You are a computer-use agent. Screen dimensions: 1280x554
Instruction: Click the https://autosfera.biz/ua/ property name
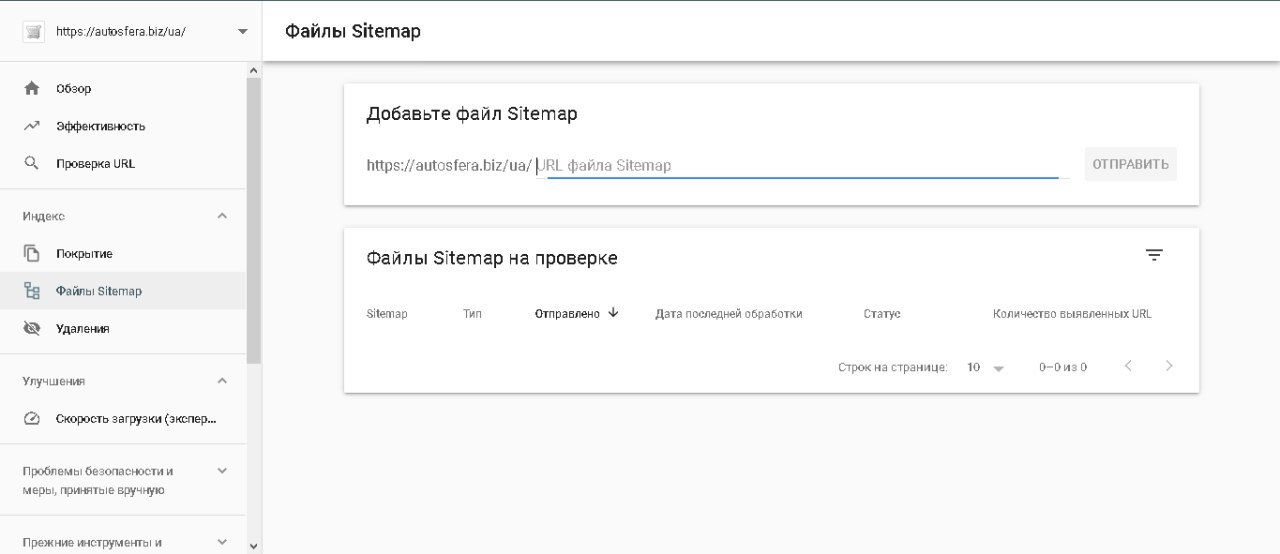pos(121,31)
